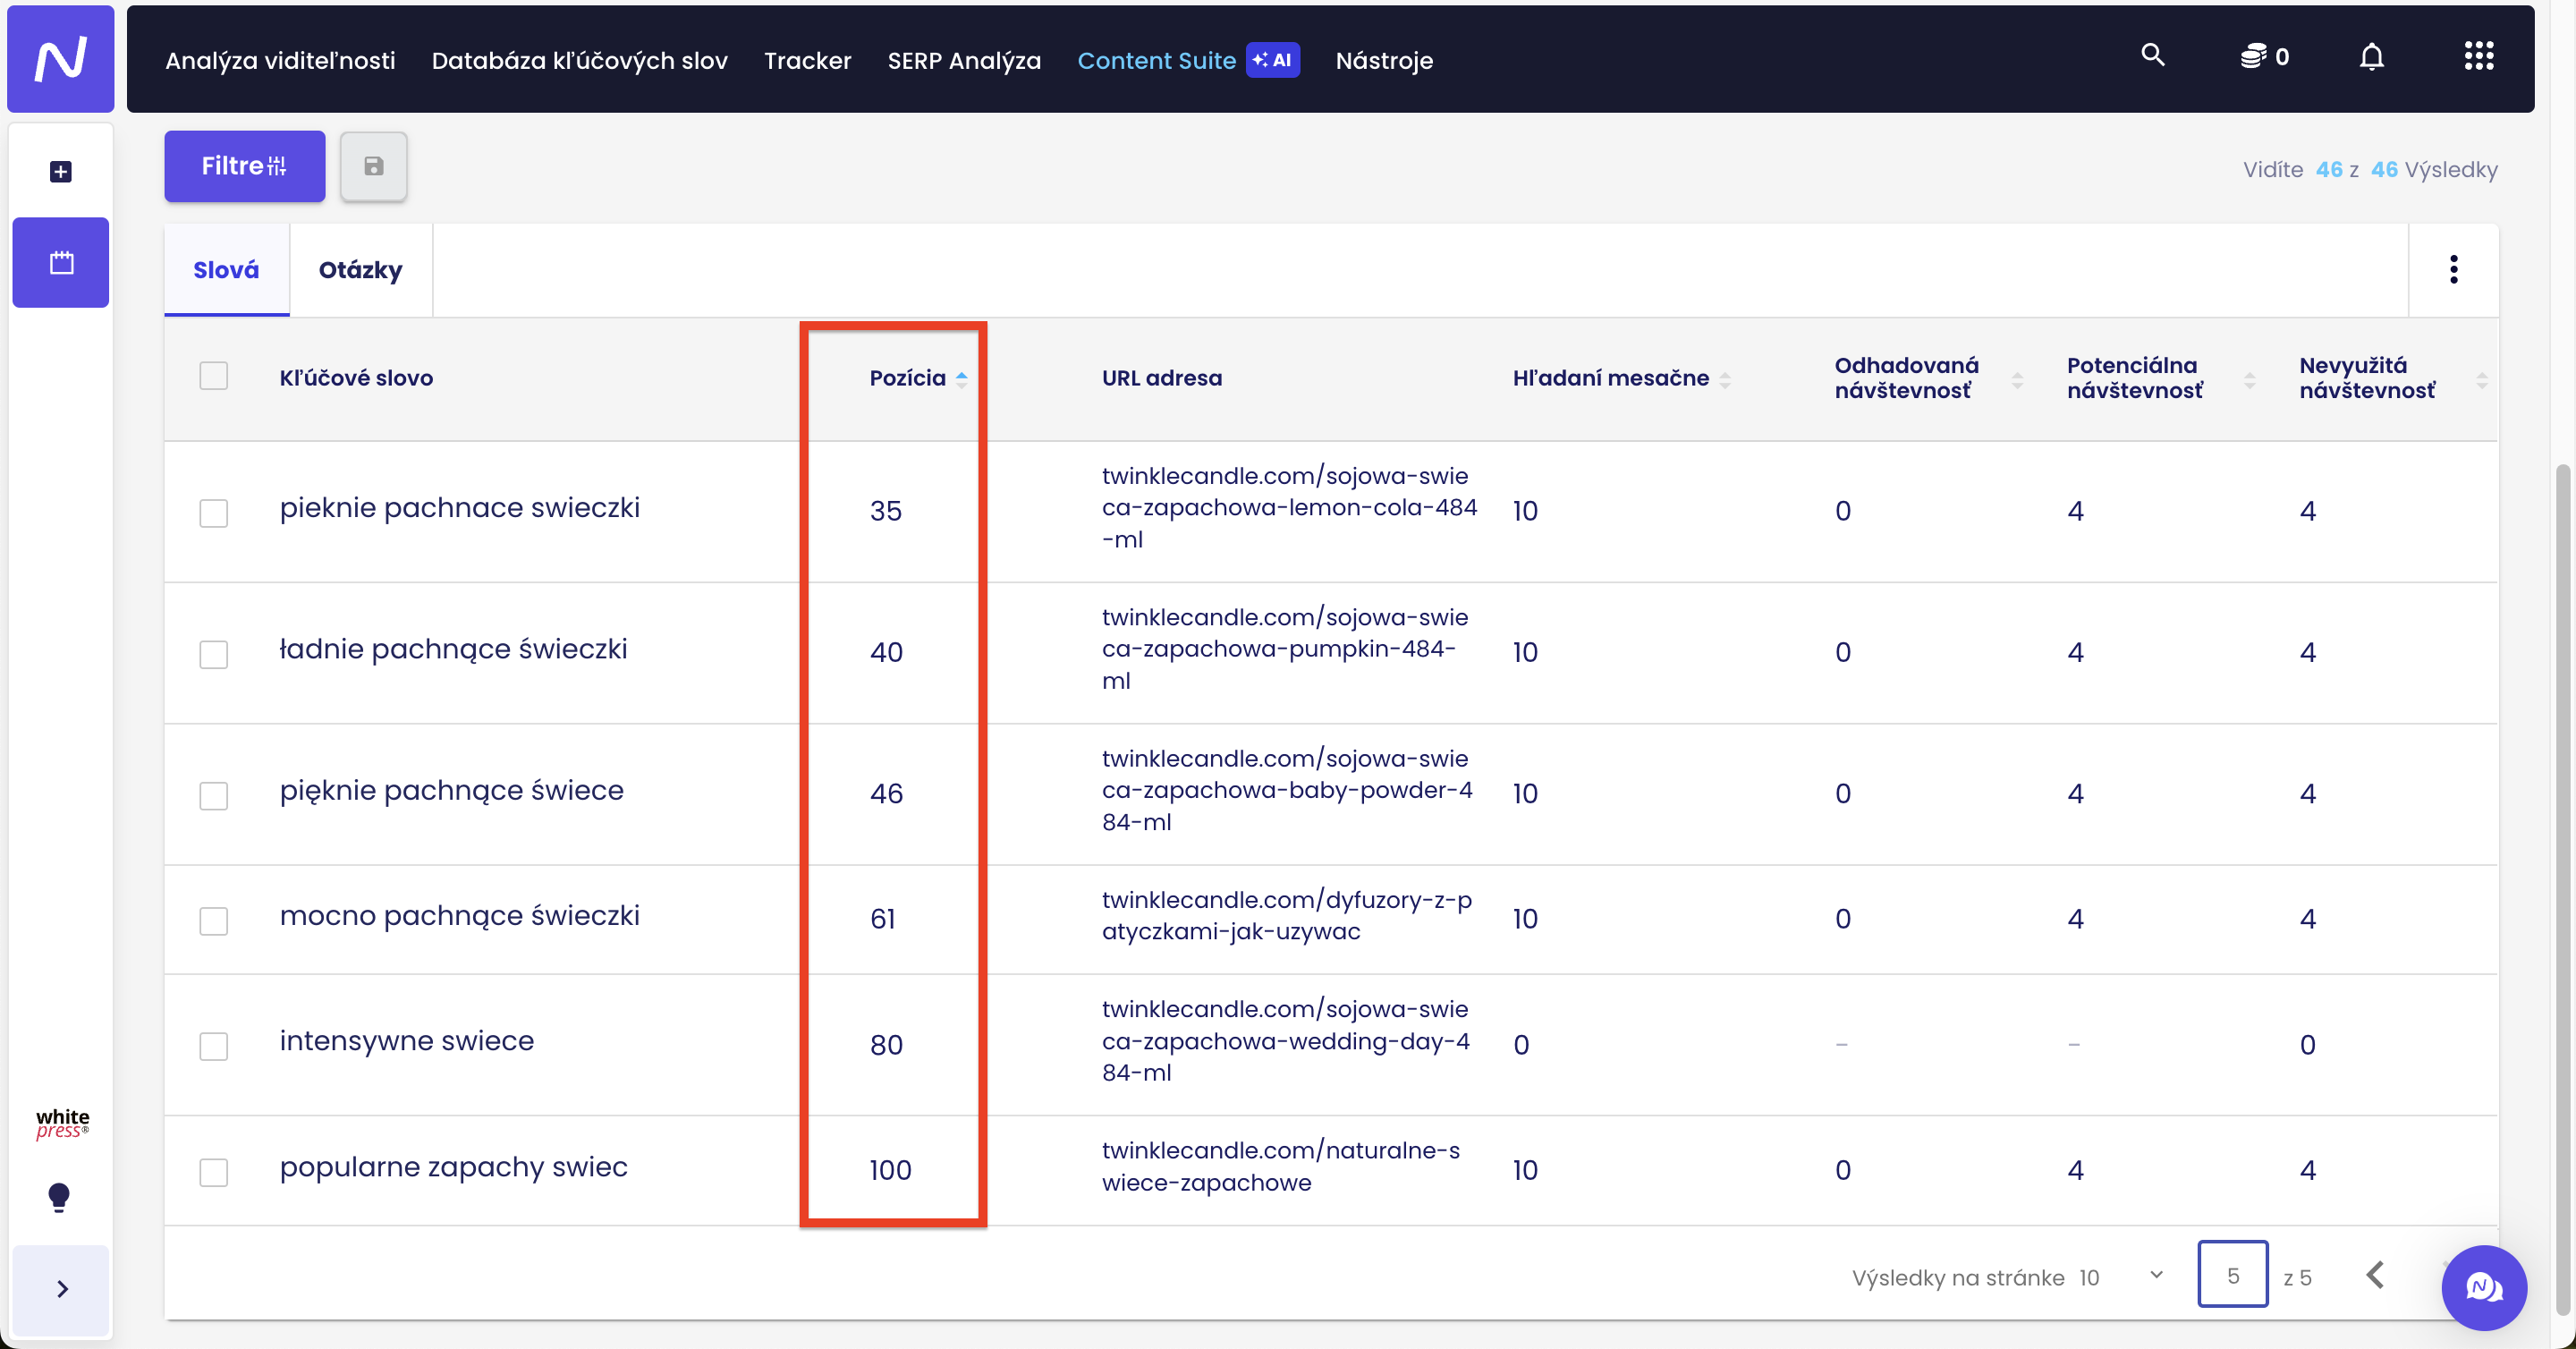
Task: Click the search magnifier icon
Action: click(x=2152, y=56)
